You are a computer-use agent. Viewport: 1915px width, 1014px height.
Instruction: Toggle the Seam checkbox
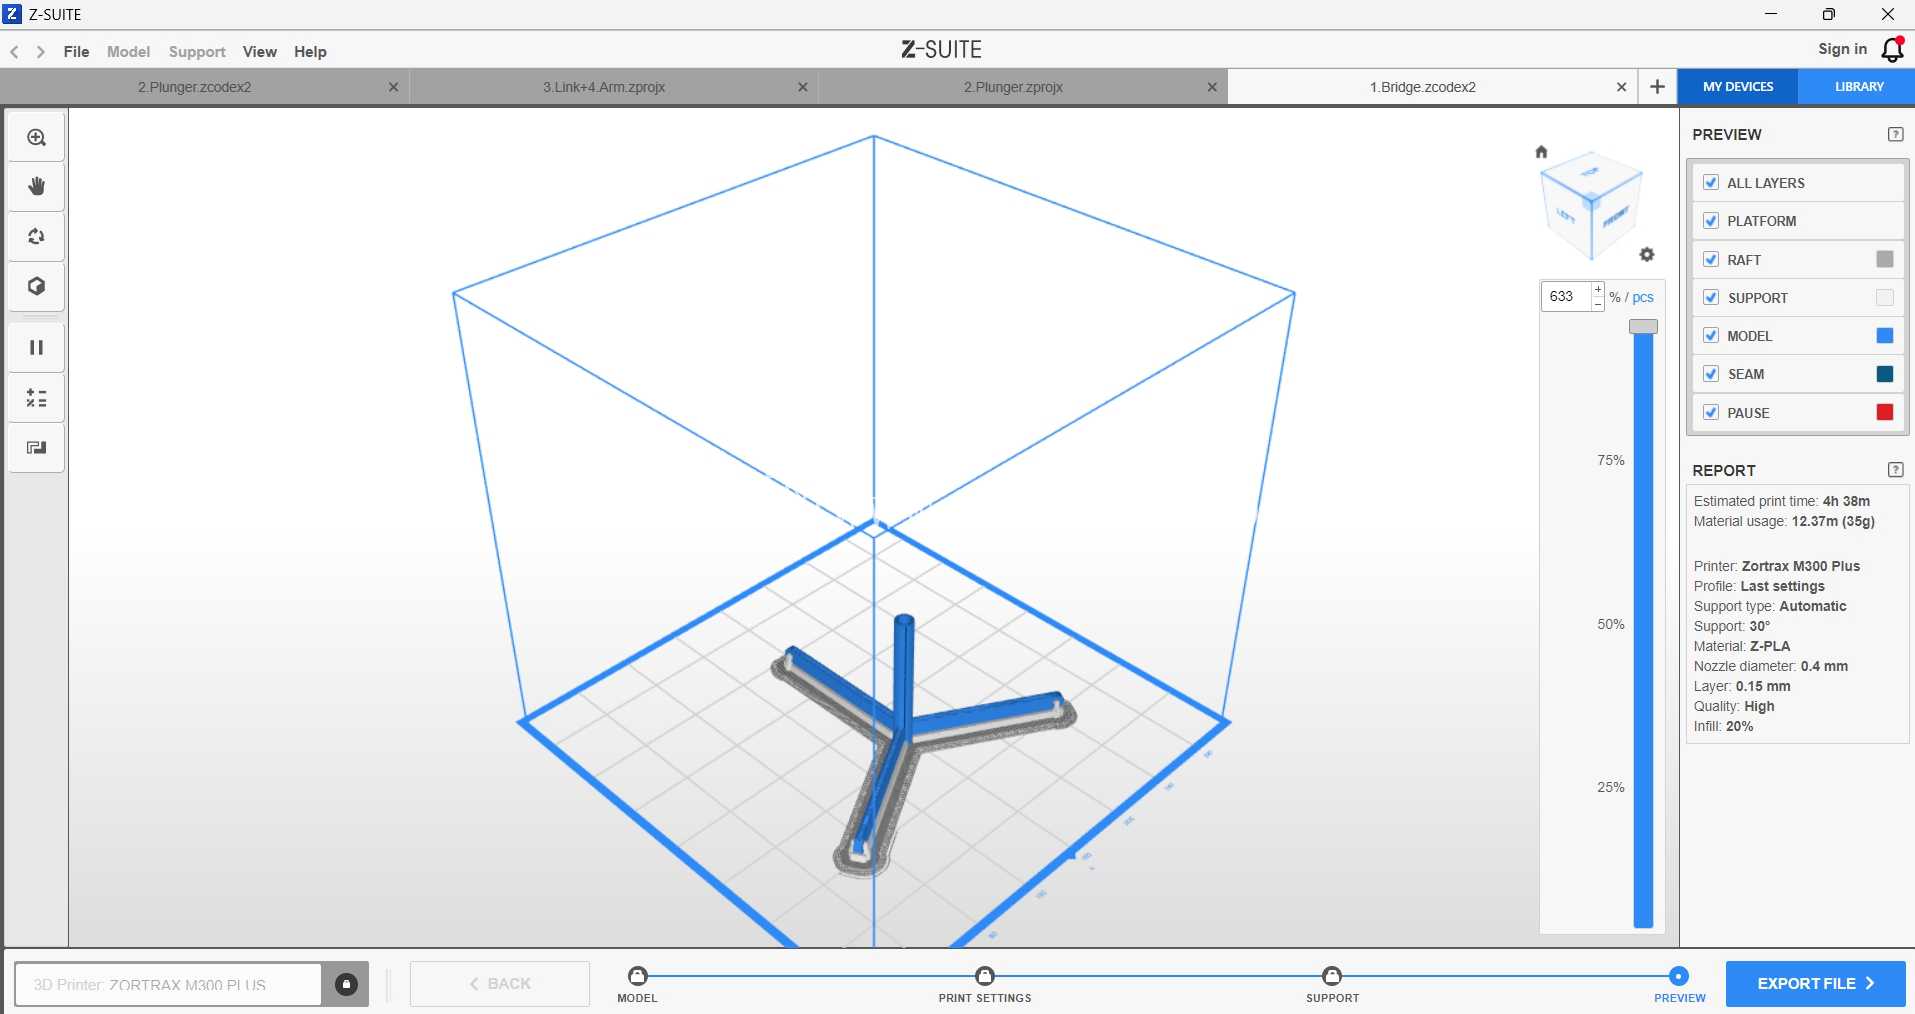pos(1711,373)
